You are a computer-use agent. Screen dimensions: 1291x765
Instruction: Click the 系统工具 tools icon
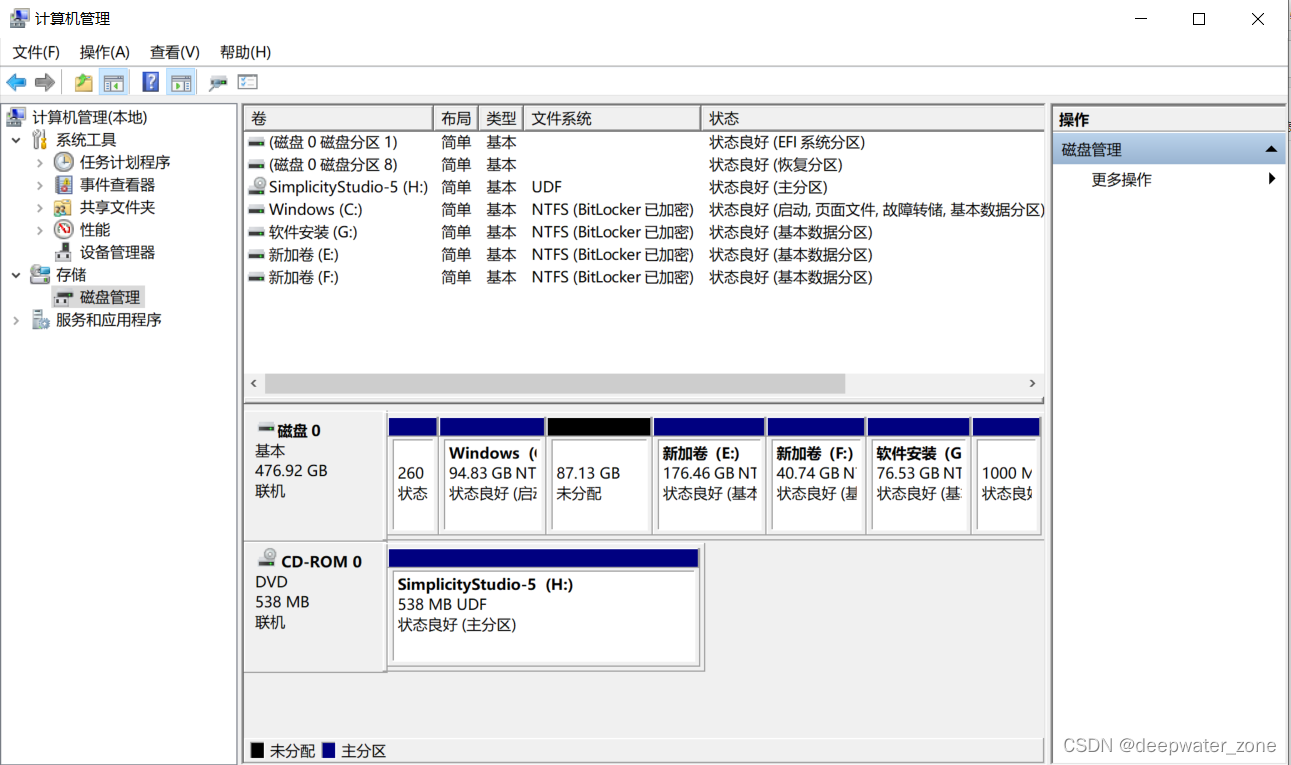[x=40, y=140]
